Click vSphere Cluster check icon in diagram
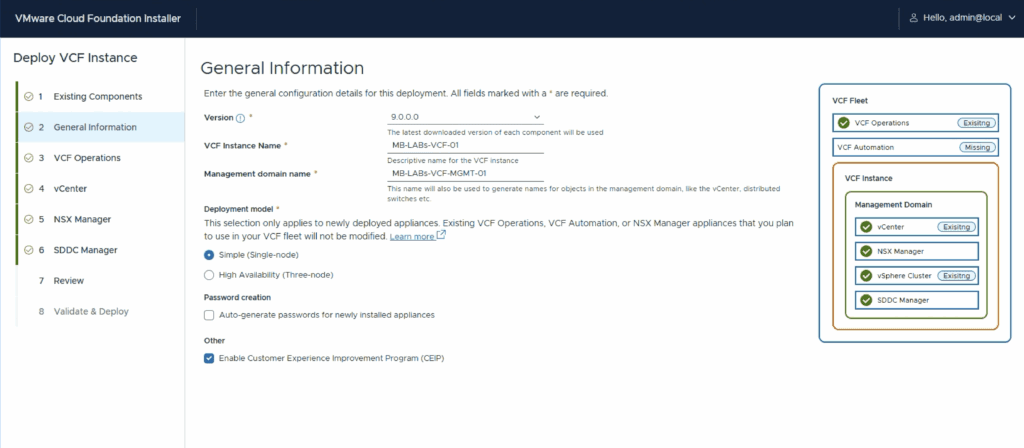This screenshot has width=1024, height=448. (x=866, y=275)
